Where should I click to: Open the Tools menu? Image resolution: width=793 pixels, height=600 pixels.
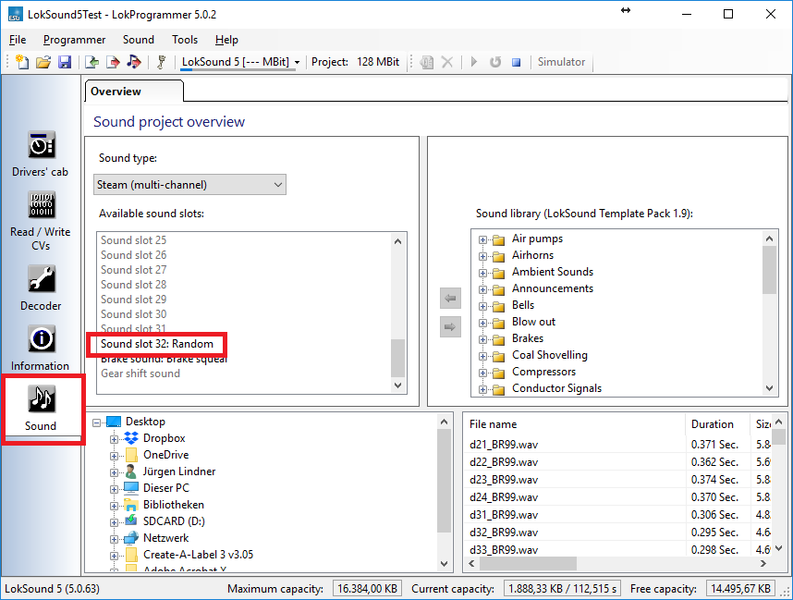pyautogui.click(x=185, y=39)
